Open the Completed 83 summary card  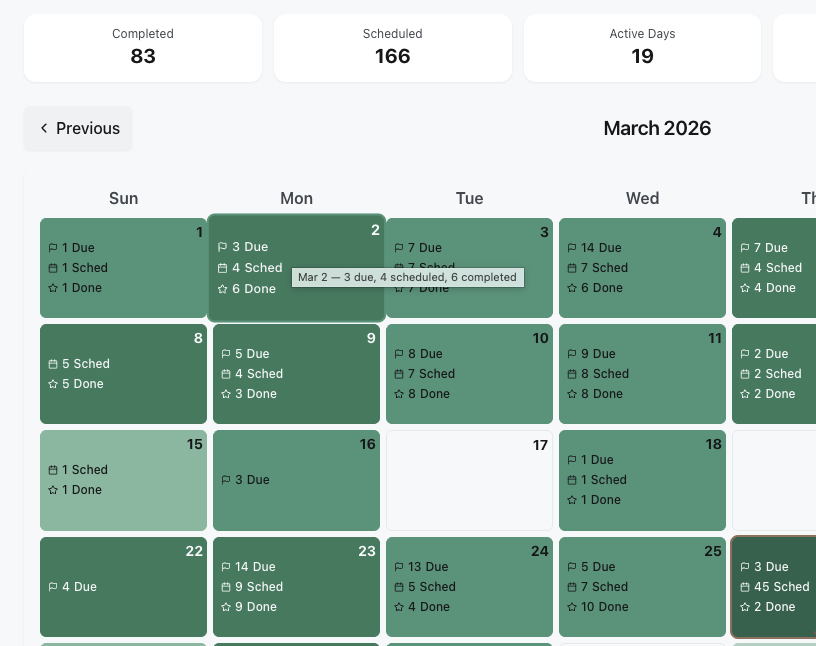point(142,48)
